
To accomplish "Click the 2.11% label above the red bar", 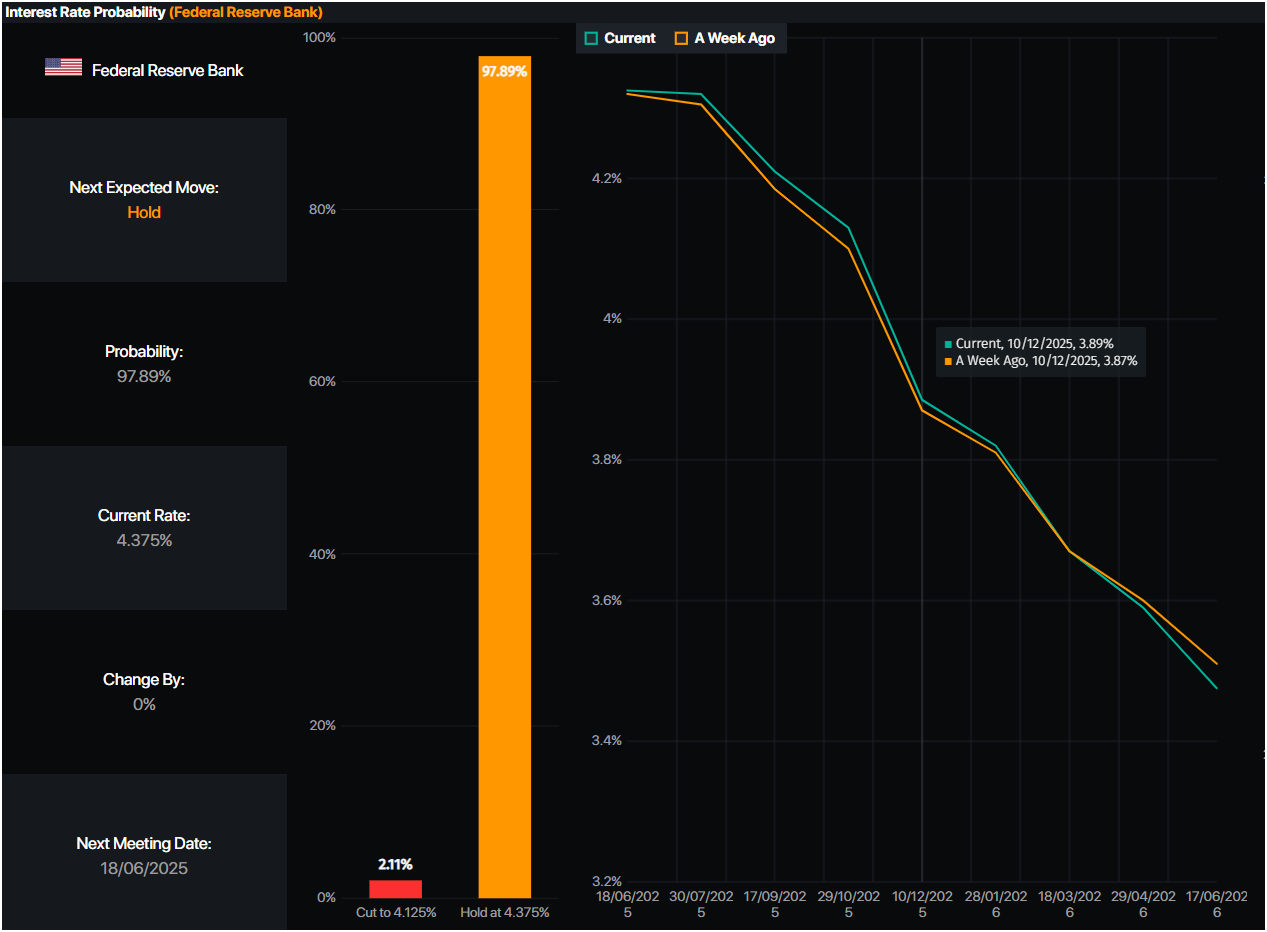I will coord(395,864).
